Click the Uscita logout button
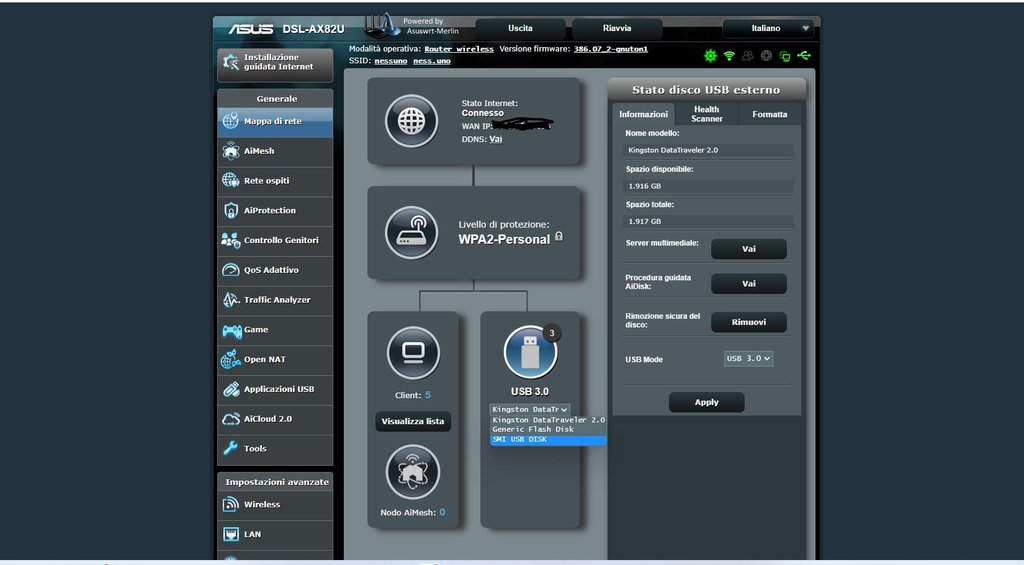Viewport: 1024px width, 565px height. pos(520,29)
